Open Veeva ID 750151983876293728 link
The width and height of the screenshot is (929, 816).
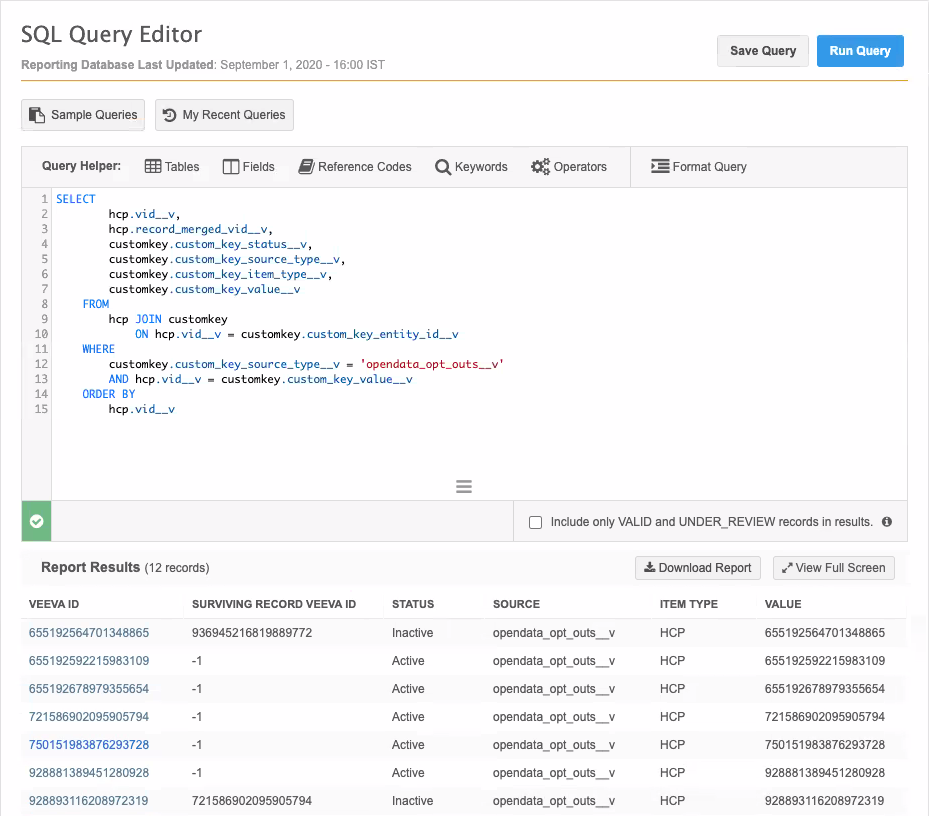[x=89, y=745]
